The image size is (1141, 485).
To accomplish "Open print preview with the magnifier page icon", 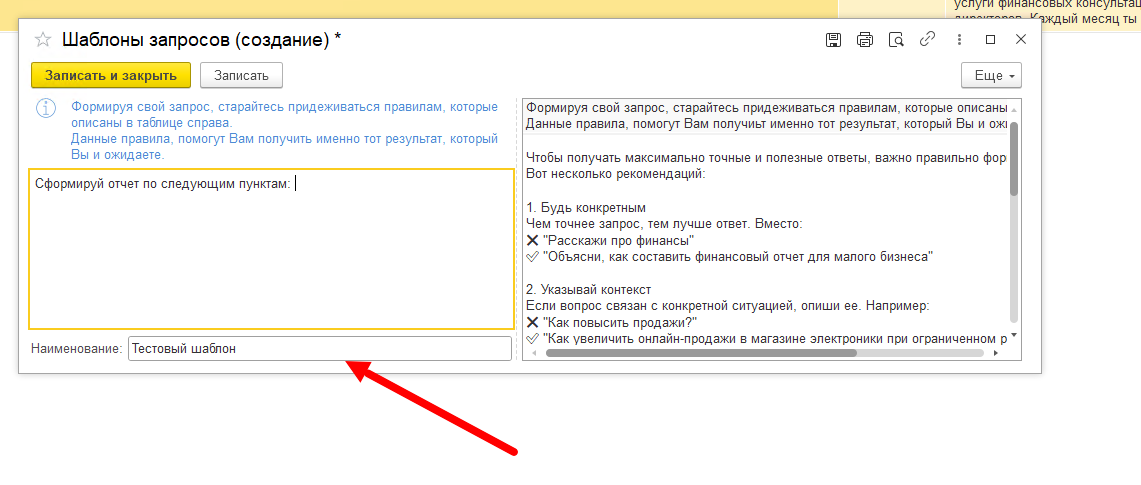I will tap(896, 40).
